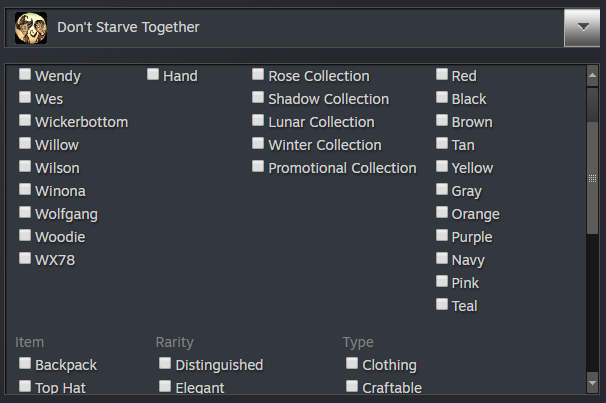This screenshot has height=403, width=606.
Task: Check the Craftable type filter
Action: [x=353, y=387]
